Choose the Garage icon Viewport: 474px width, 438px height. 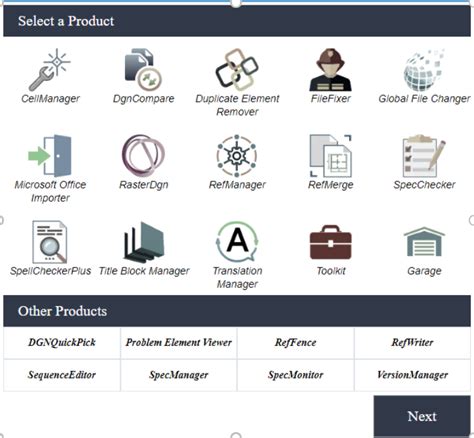pyautogui.click(x=424, y=242)
